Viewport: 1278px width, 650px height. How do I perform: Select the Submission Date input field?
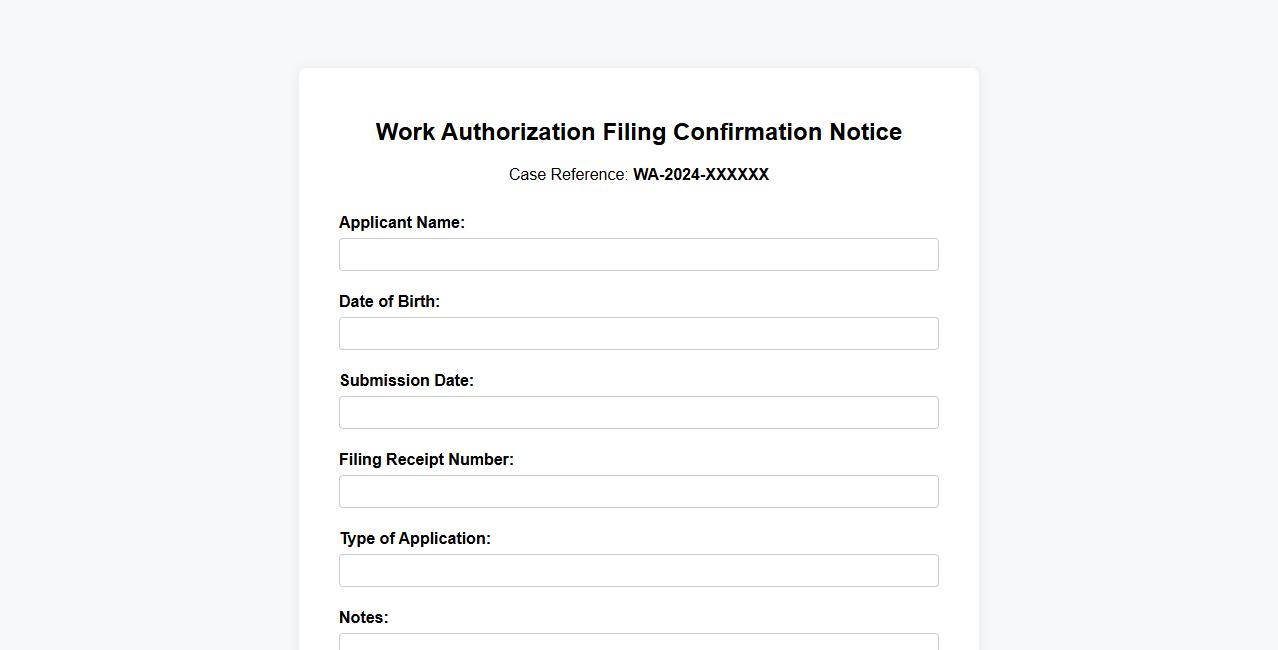(x=638, y=413)
